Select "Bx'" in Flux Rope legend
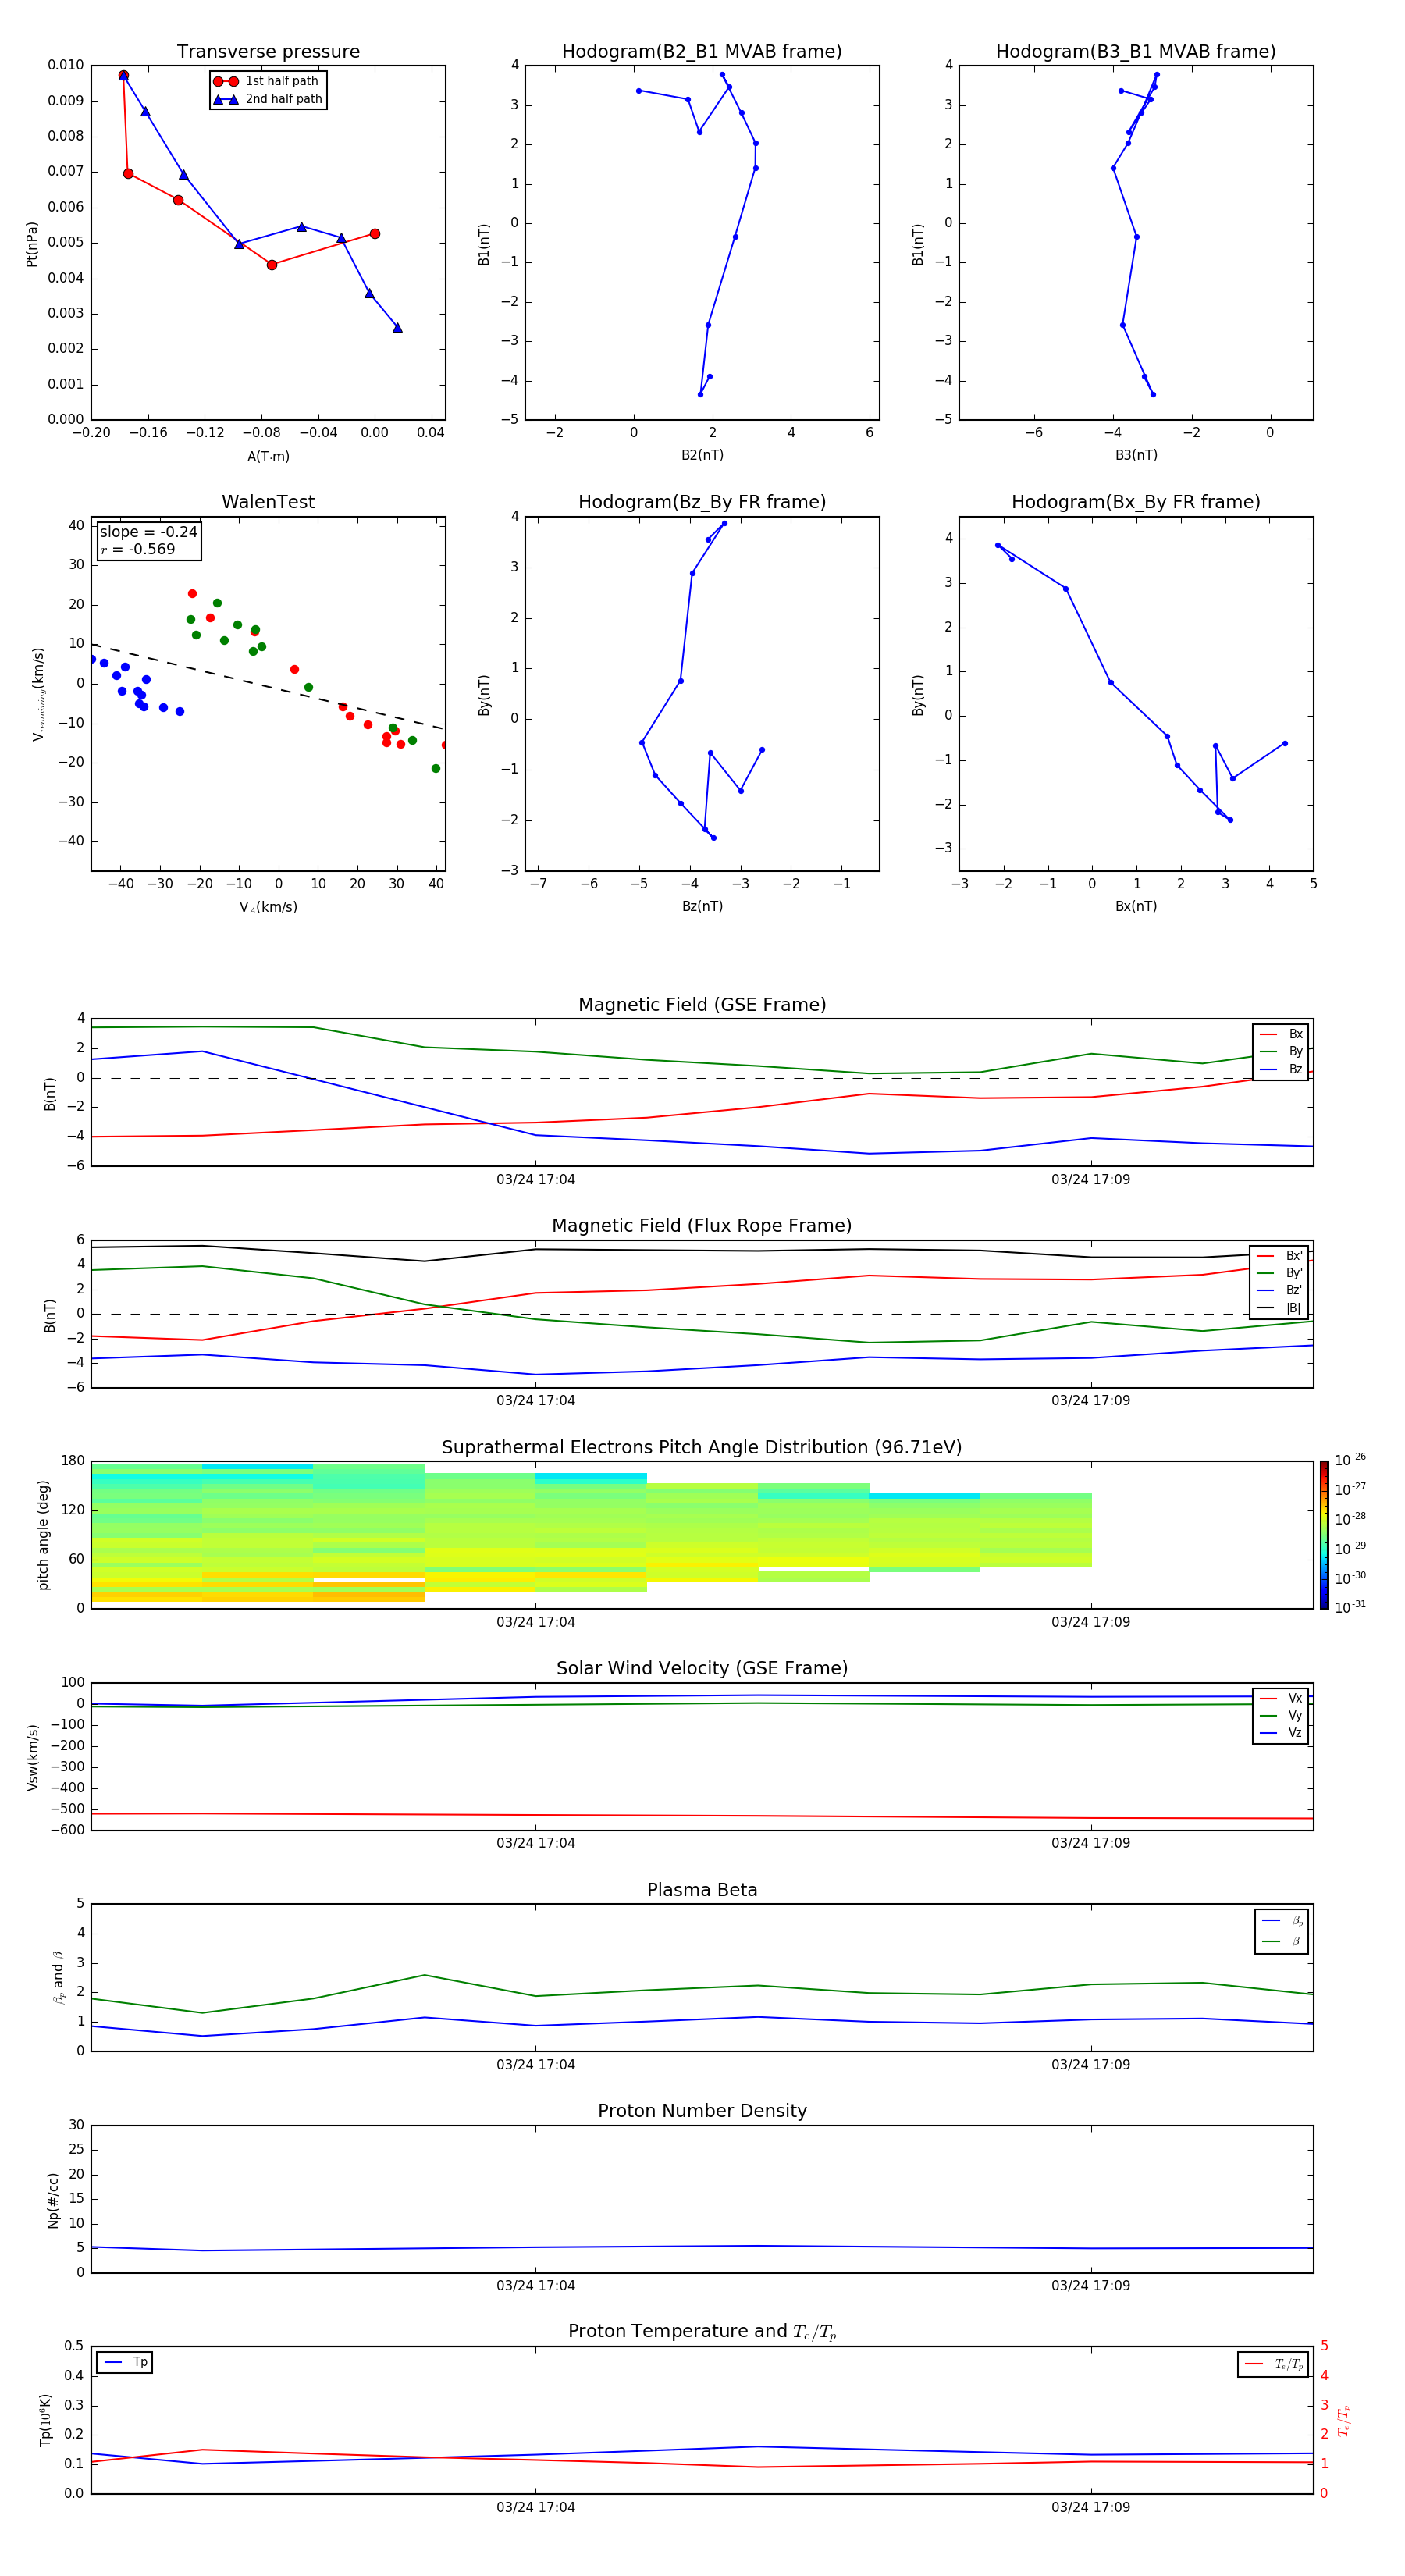 pos(1280,1256)
